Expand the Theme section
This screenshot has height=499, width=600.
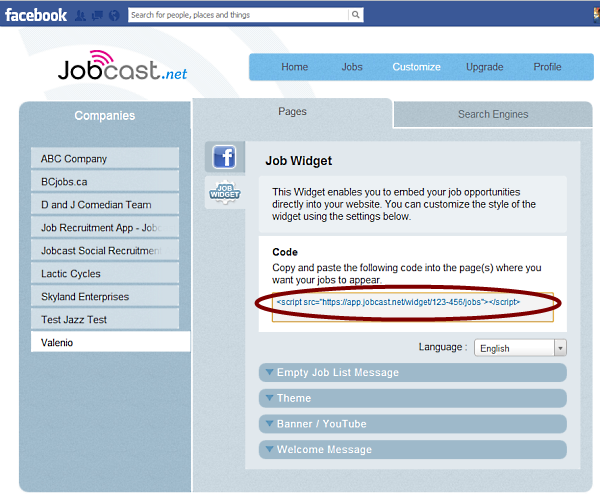pyautogui.click(x=412, y=398)
